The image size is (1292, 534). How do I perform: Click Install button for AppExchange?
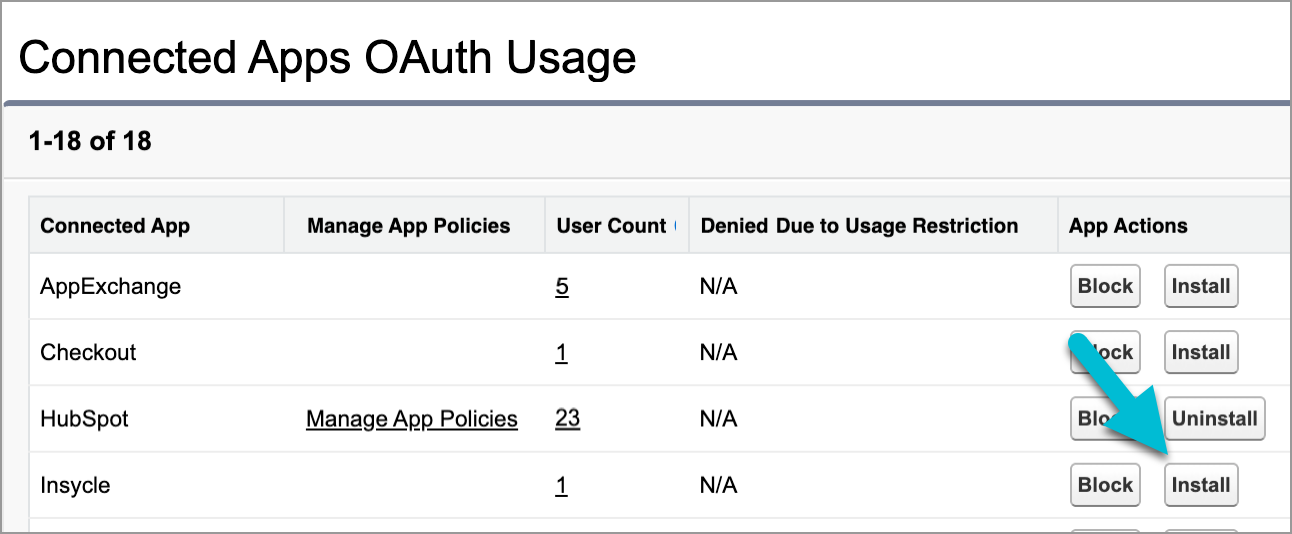(1201, 286)
